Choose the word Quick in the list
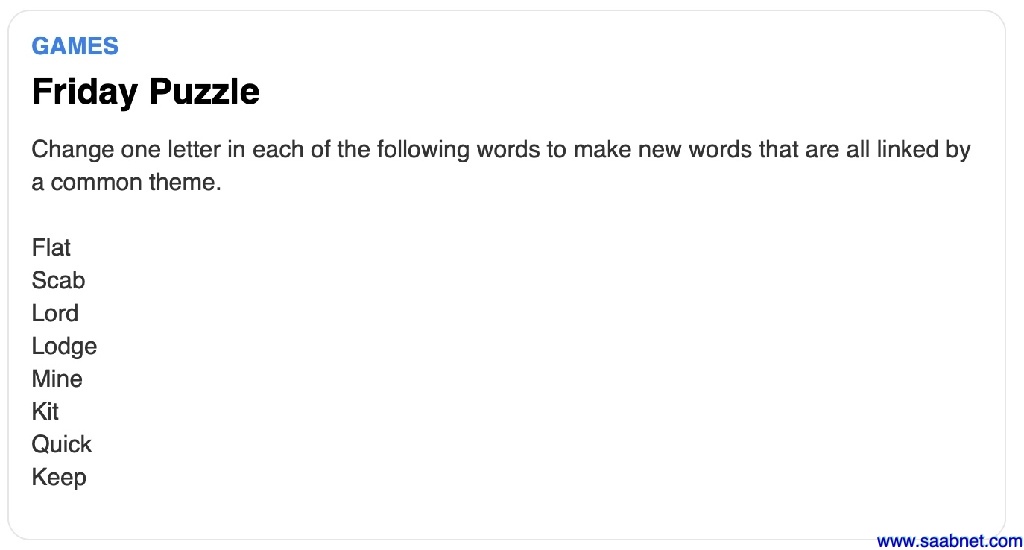This screenshot has height=550, width=1024. (62, 444)
